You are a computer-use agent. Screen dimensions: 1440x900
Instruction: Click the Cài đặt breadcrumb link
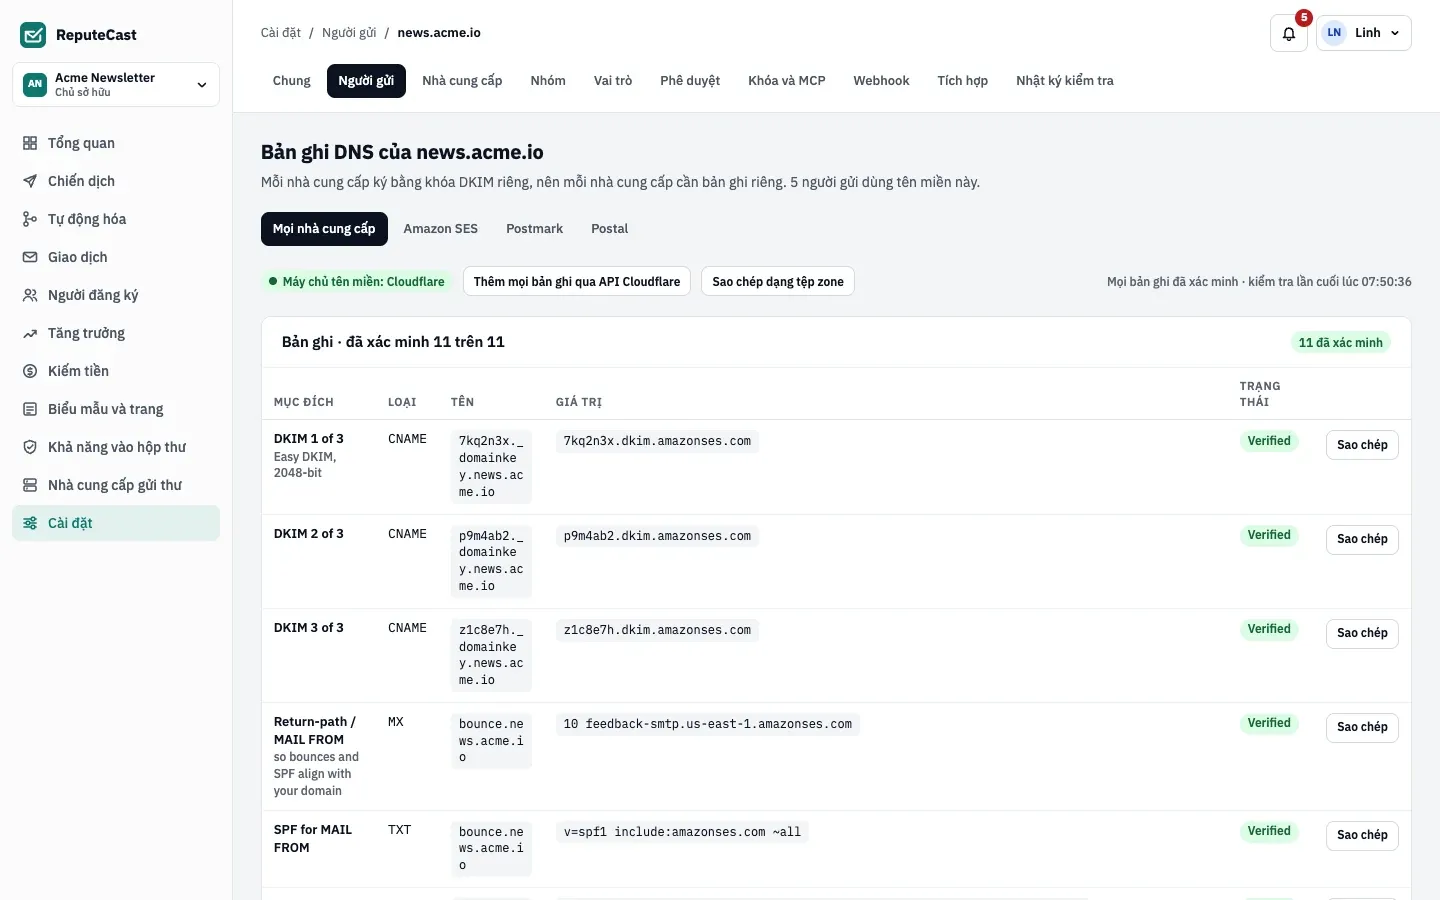pos(281,33)
